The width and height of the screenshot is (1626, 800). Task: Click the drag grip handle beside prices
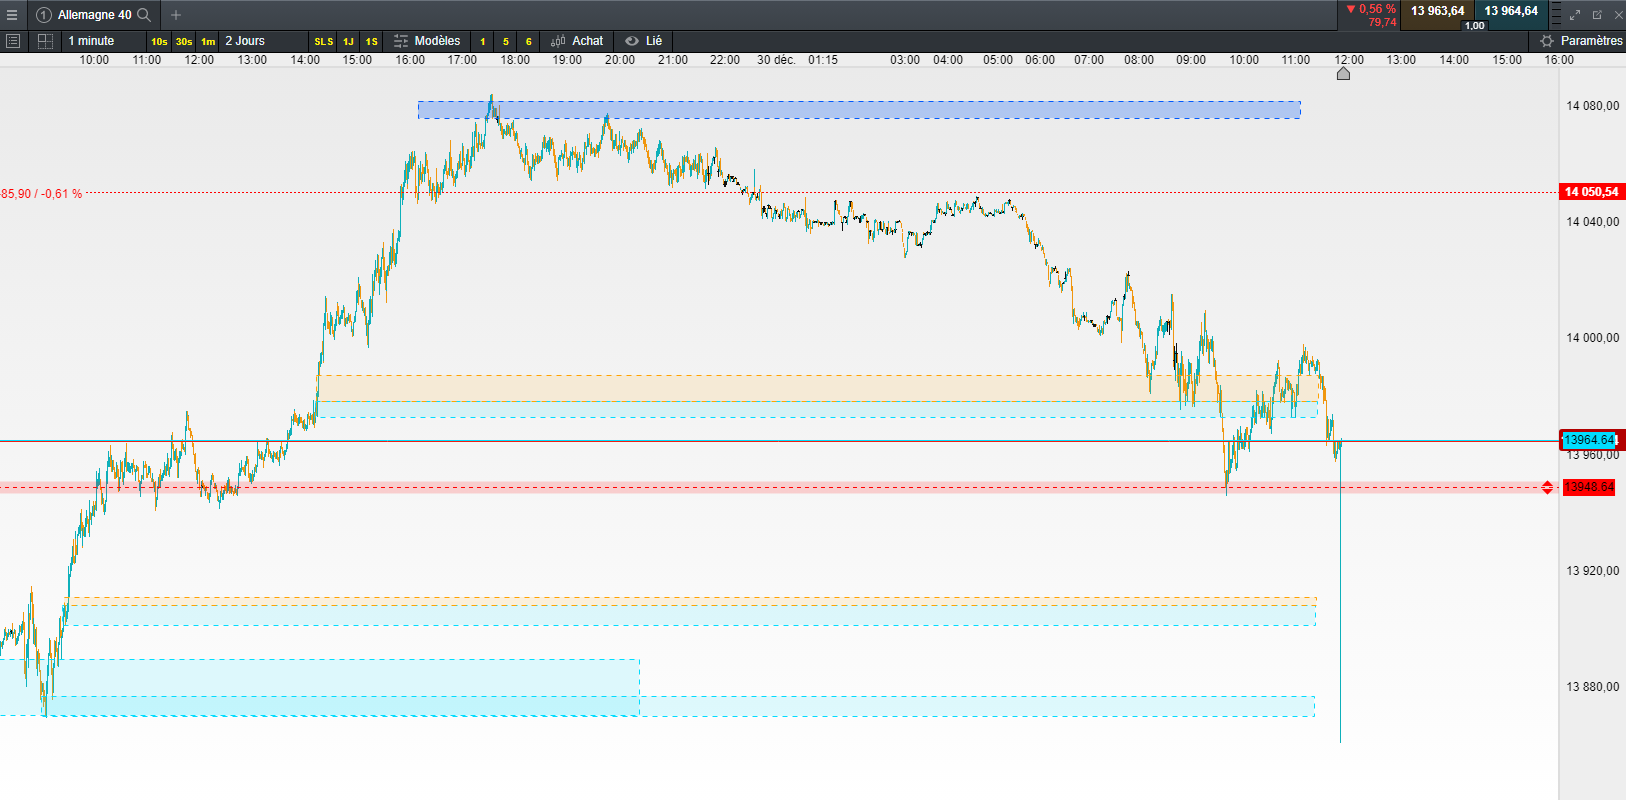(1556, 15)
